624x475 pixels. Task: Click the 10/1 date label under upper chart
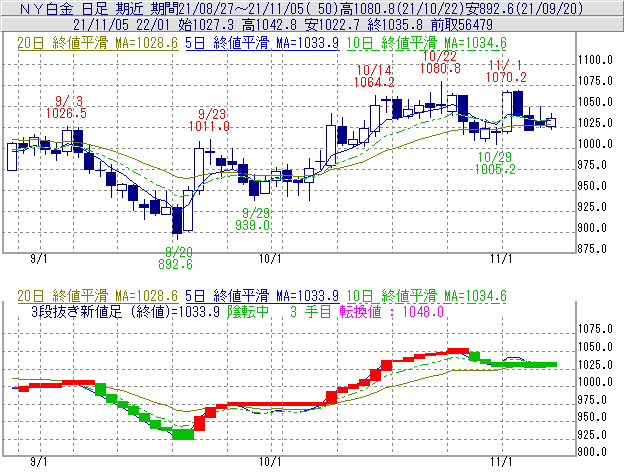pyautogui.click(x=270, y=259)
